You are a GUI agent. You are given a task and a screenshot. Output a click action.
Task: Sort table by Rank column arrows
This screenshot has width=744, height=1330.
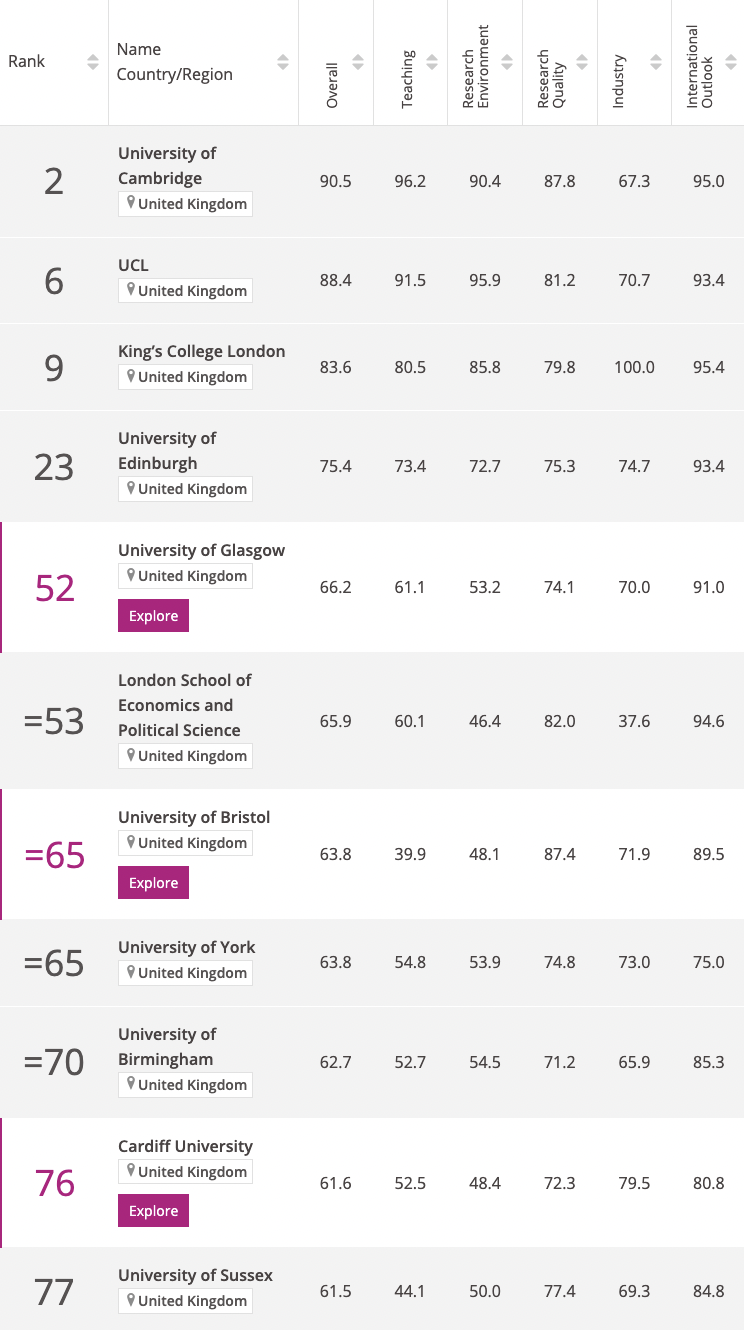(93, 62)
